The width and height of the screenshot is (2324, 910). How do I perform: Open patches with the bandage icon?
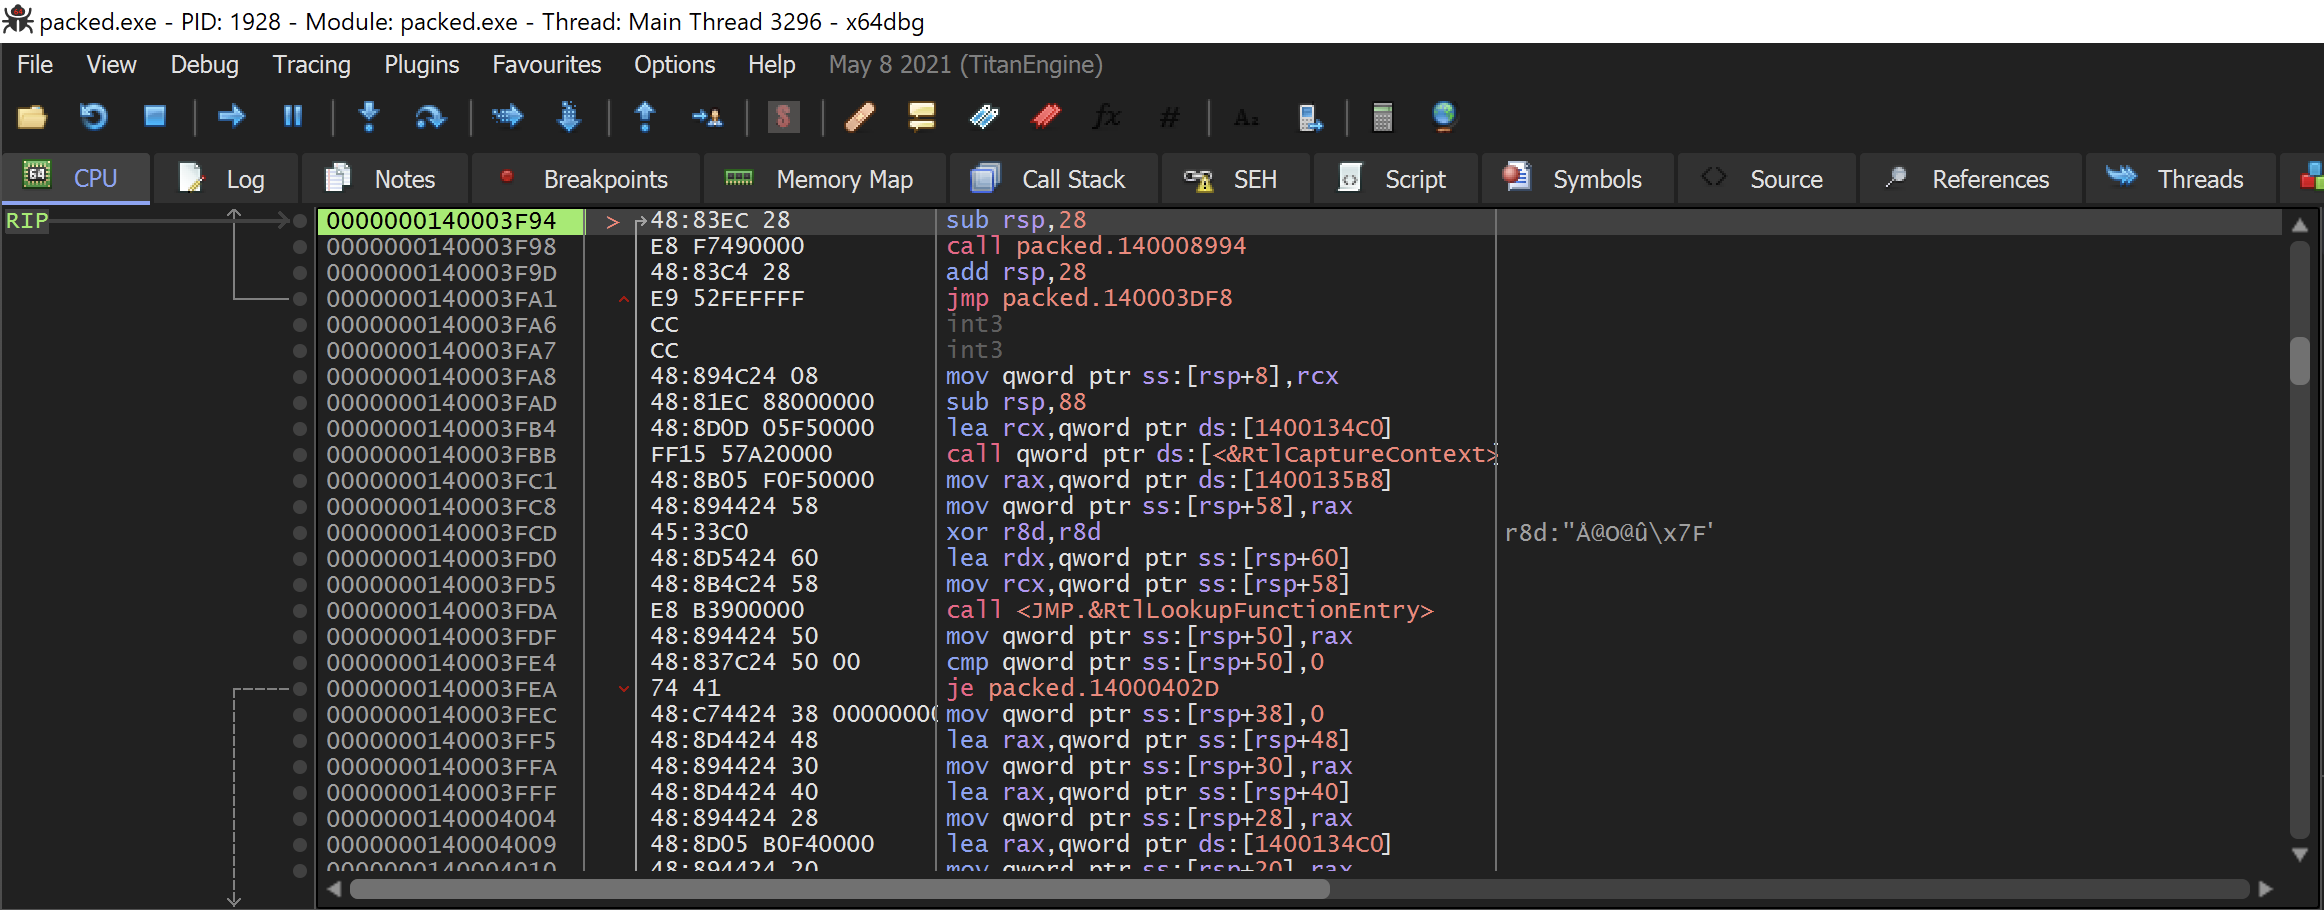pyautogui.click(x=860, y=117)
